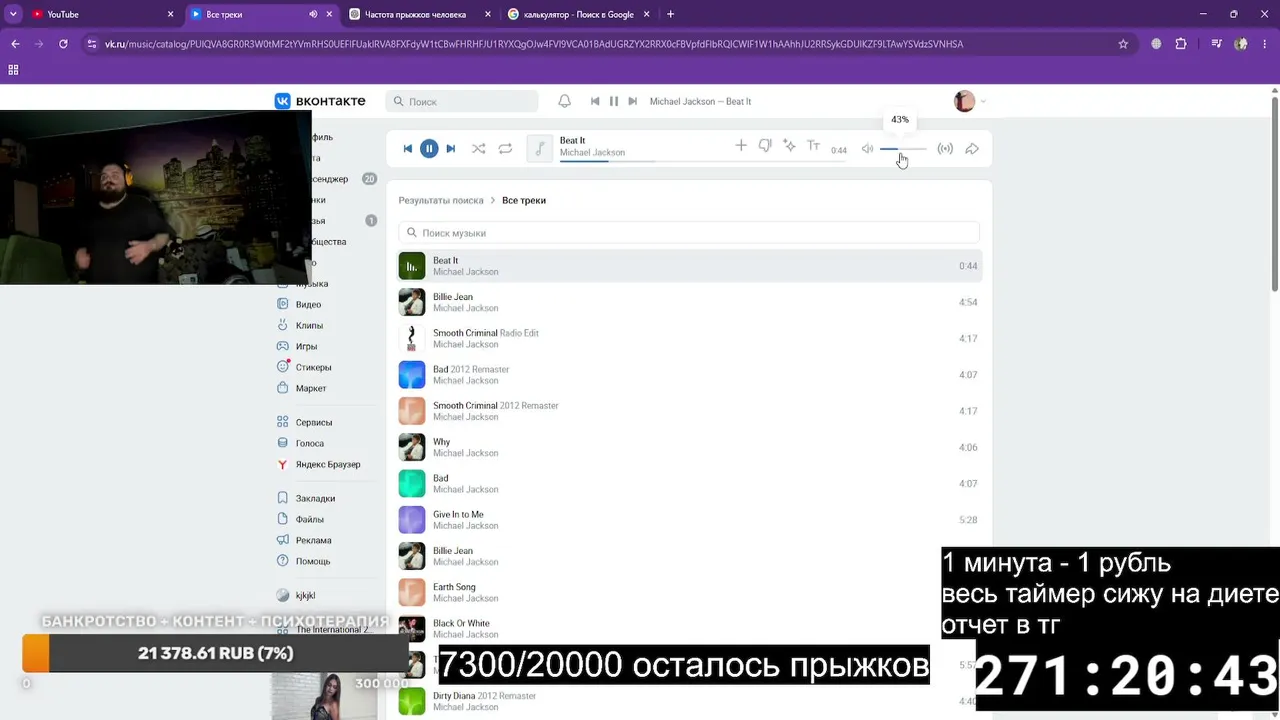Toggle shuffle mode in the player

coord(479,149)
